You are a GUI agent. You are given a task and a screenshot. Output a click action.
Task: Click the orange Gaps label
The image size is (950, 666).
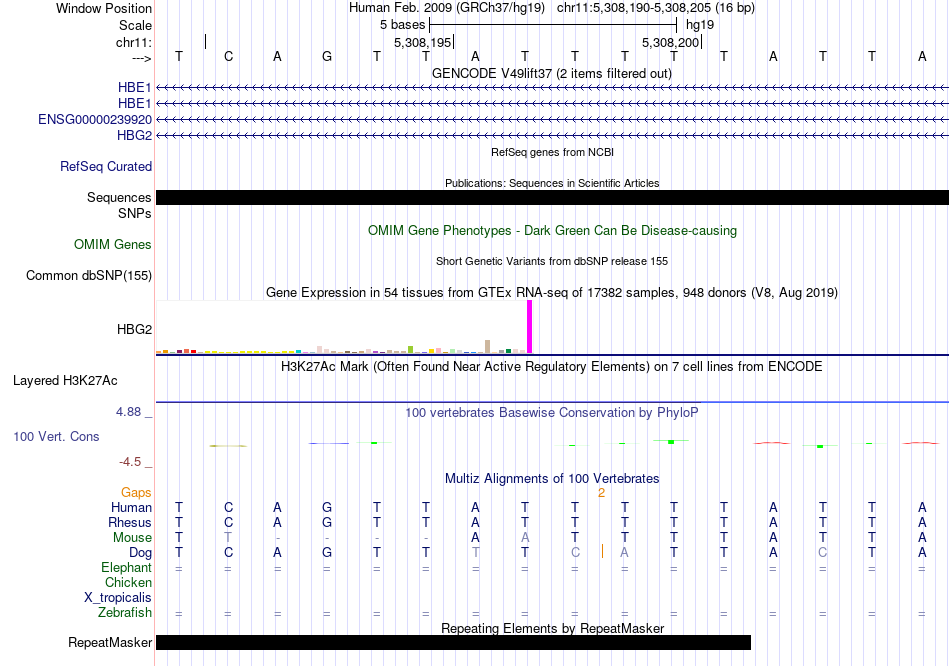(x=136, y=493)
